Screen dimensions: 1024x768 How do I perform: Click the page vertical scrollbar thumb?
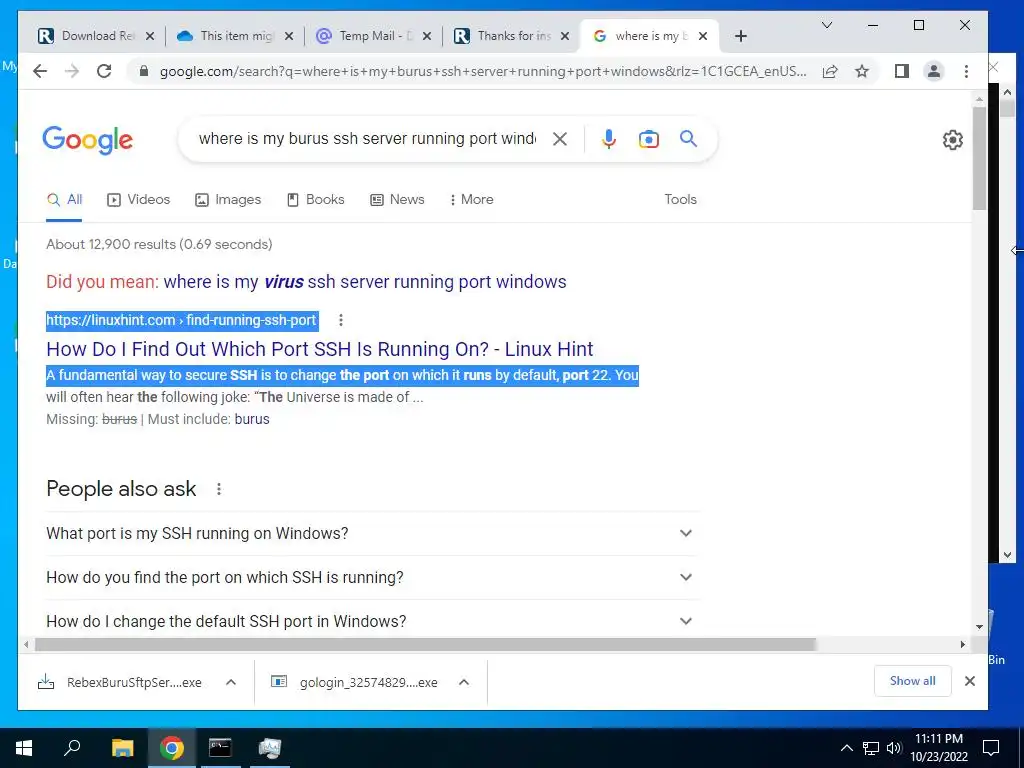[979, 159]
